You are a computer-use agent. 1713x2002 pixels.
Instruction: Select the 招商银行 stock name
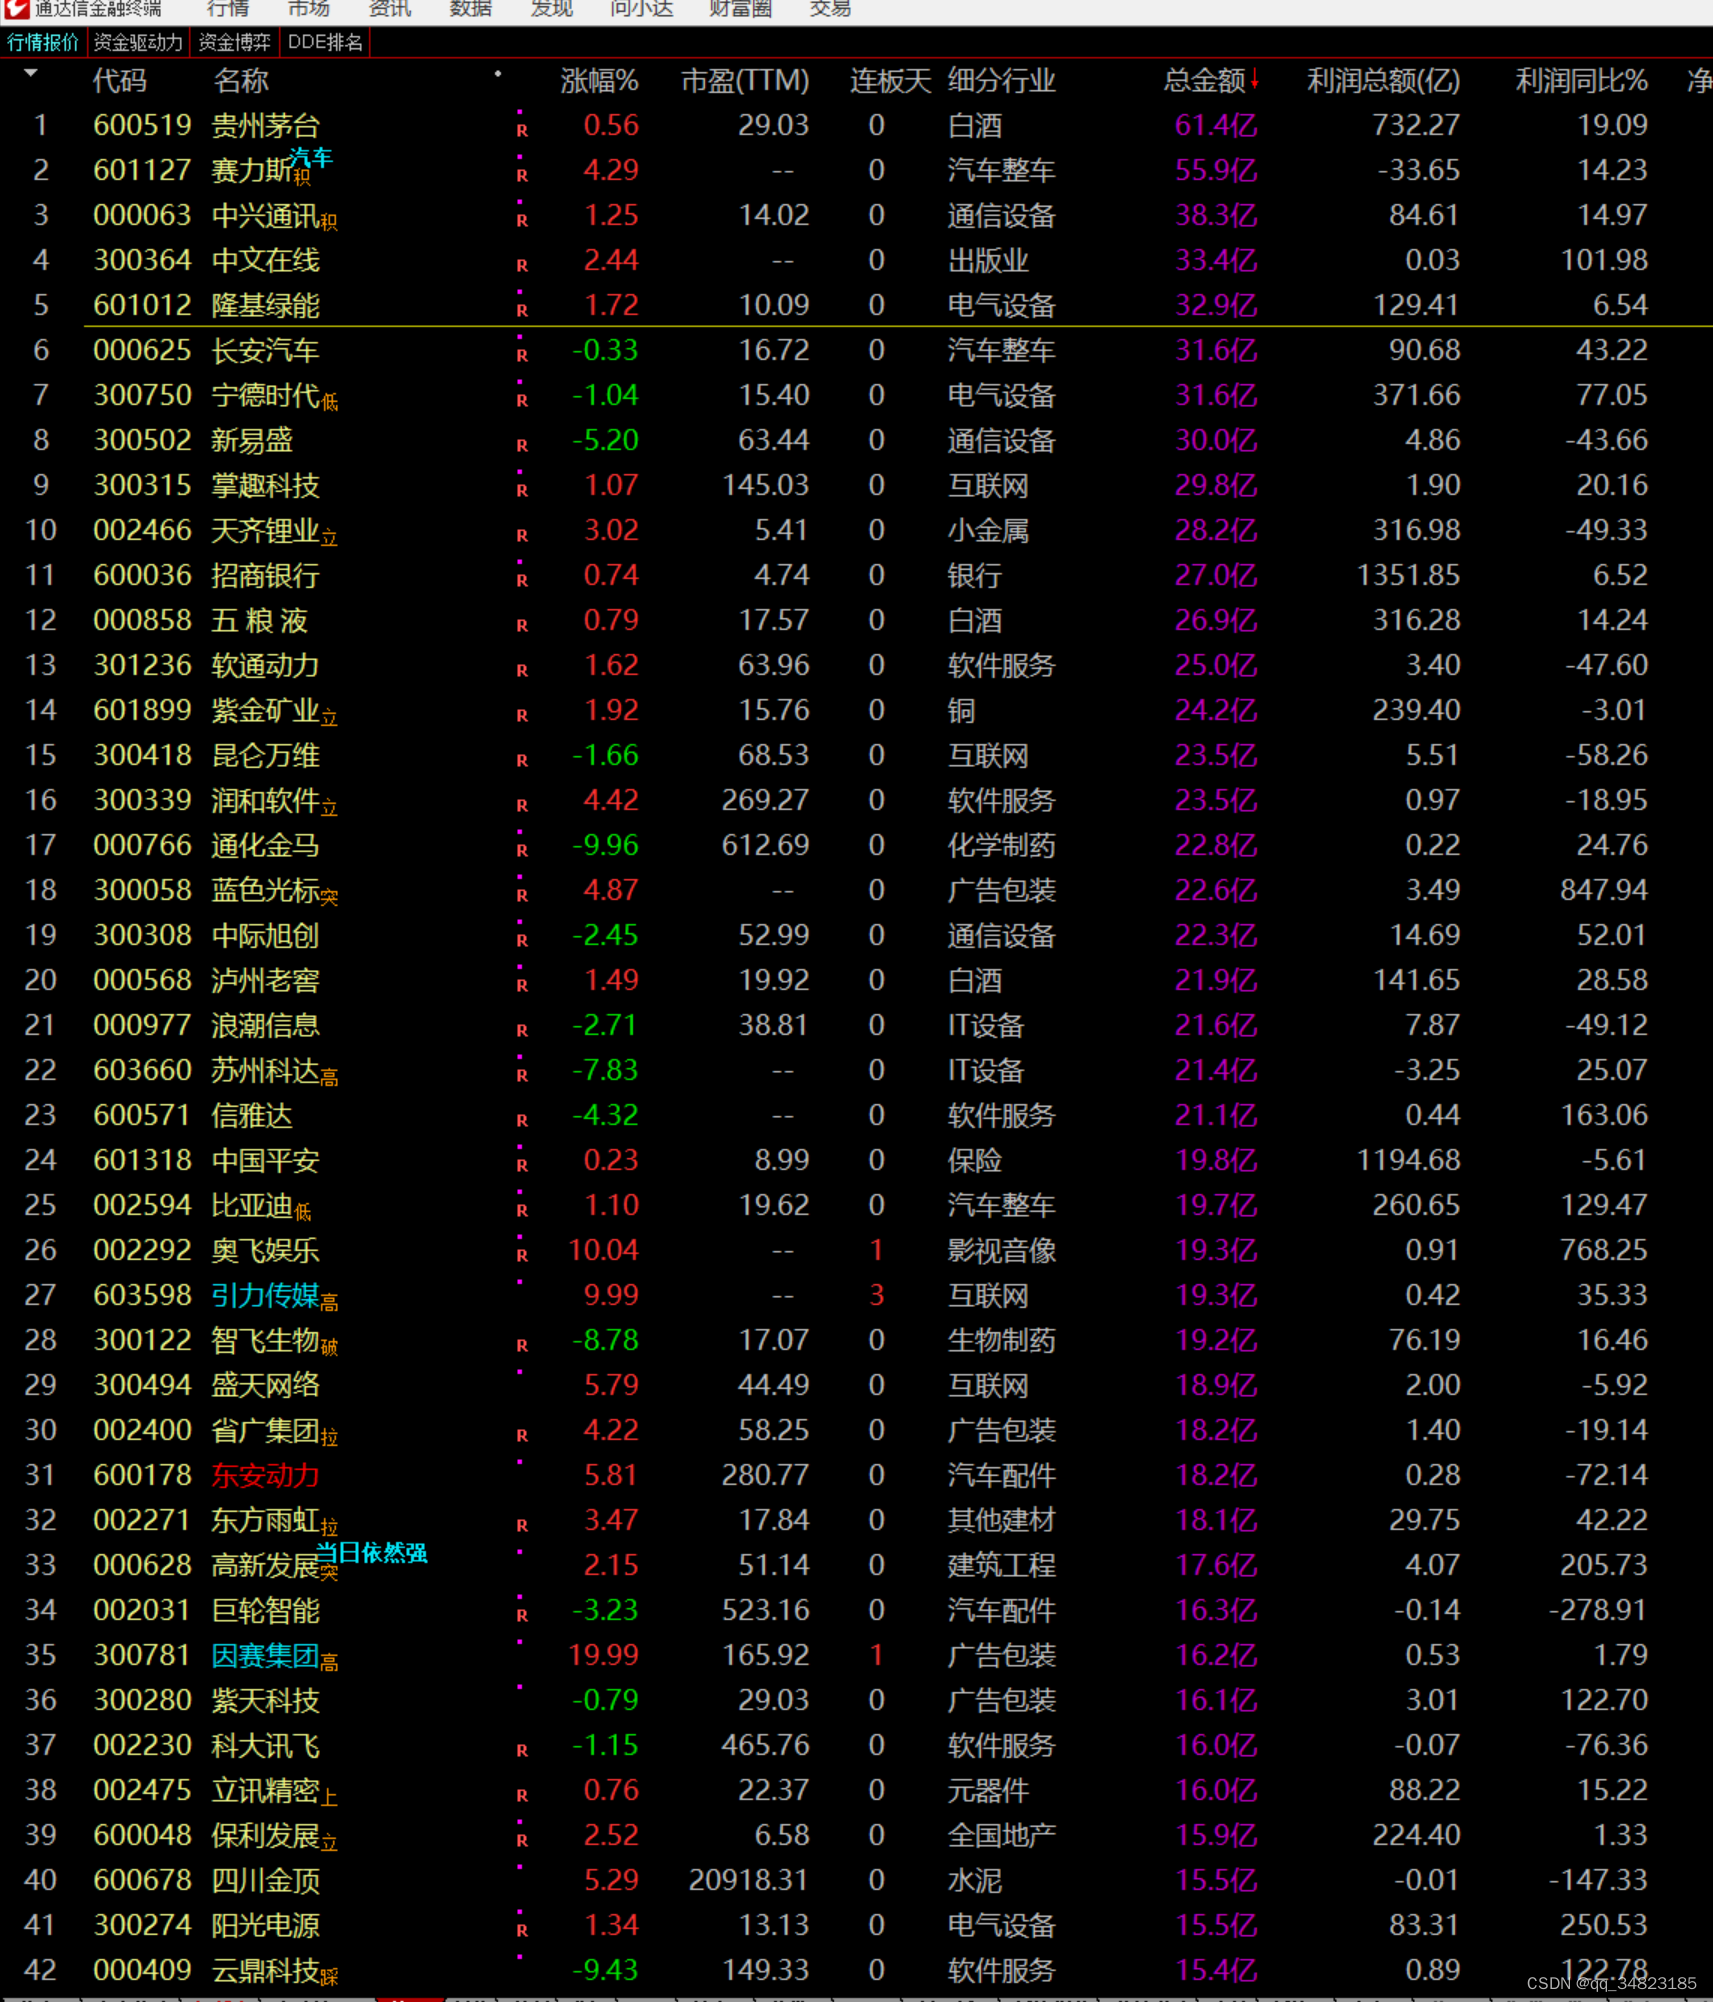265,575
